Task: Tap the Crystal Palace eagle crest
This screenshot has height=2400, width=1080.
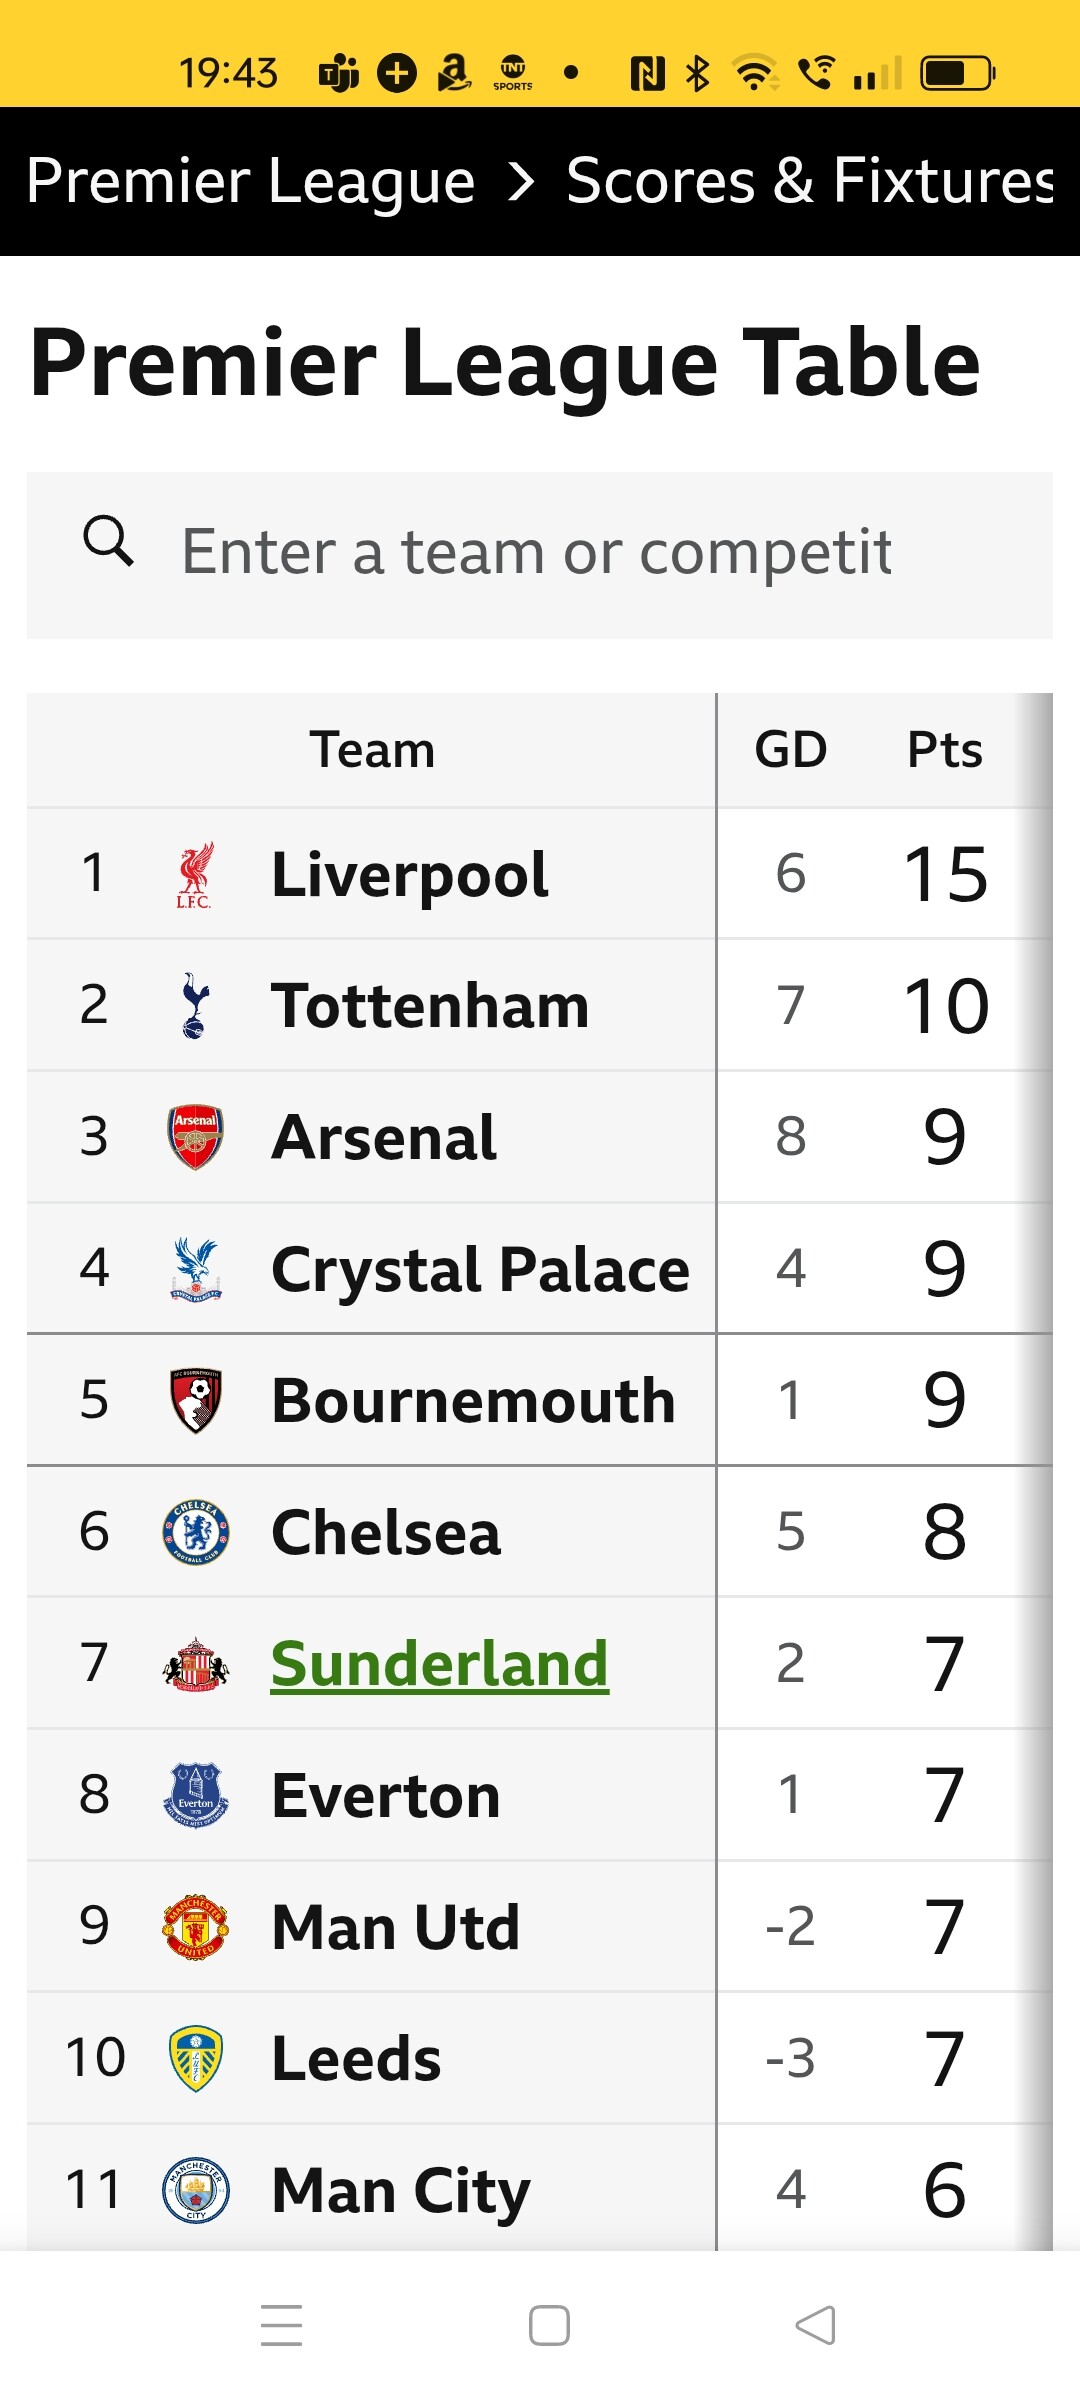Action: pos(195,1269)
